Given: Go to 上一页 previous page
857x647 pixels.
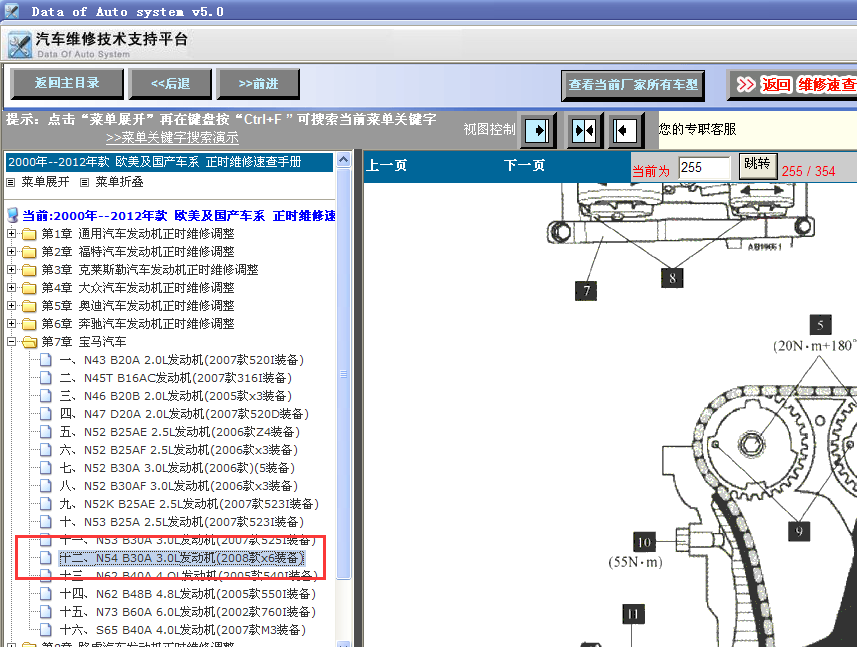Looking at the screenshot, I should pyautogui.click(x=386, y=166).
